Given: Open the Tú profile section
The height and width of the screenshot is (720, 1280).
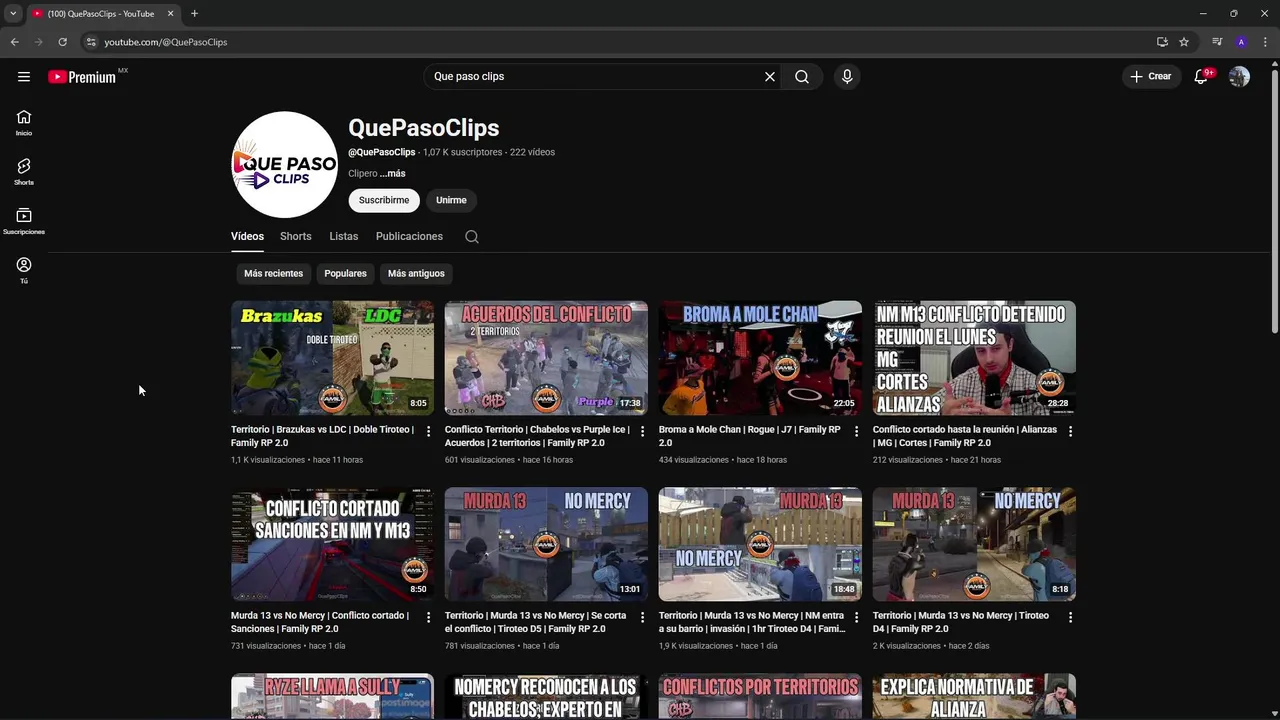Looking at the screenshot, I should click(x=24, y=270).
